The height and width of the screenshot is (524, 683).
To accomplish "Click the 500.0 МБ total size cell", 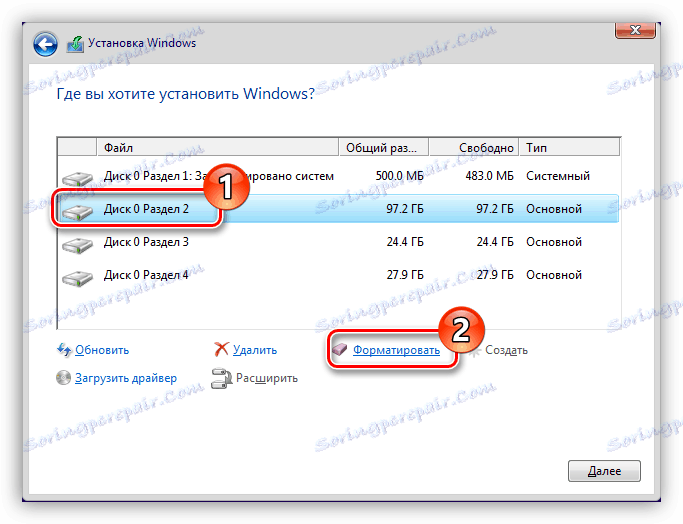I will 399,176.
